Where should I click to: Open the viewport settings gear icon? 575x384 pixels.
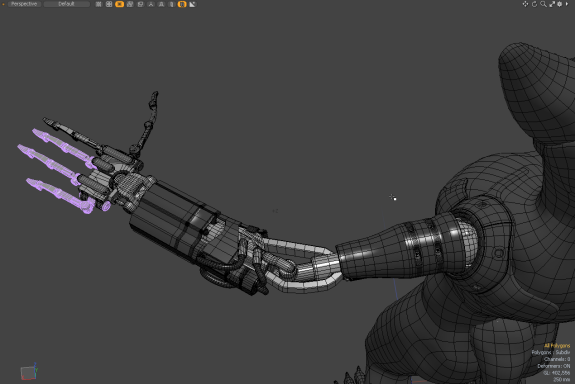[x=560, y=4]
